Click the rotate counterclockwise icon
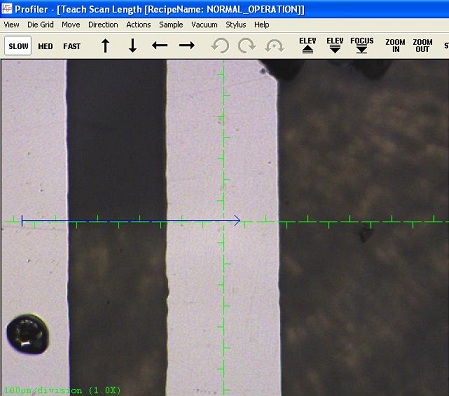 [x=220, y=46]
